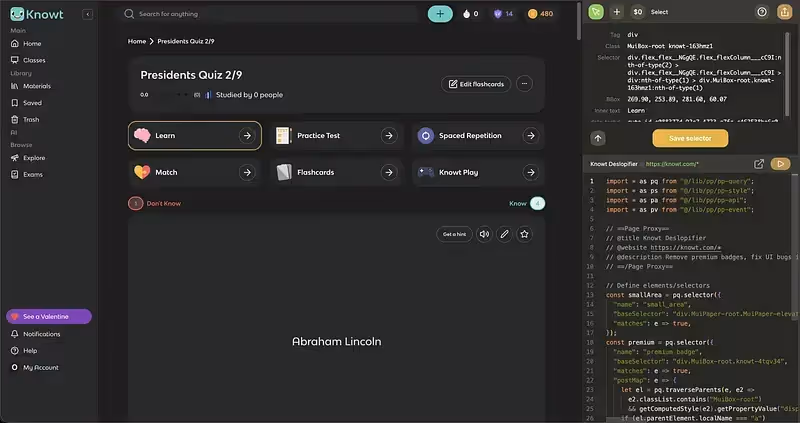
Task: Run the Knowt Deslopifier script play button
Action: pyautogui.click(x=781, y=164)
